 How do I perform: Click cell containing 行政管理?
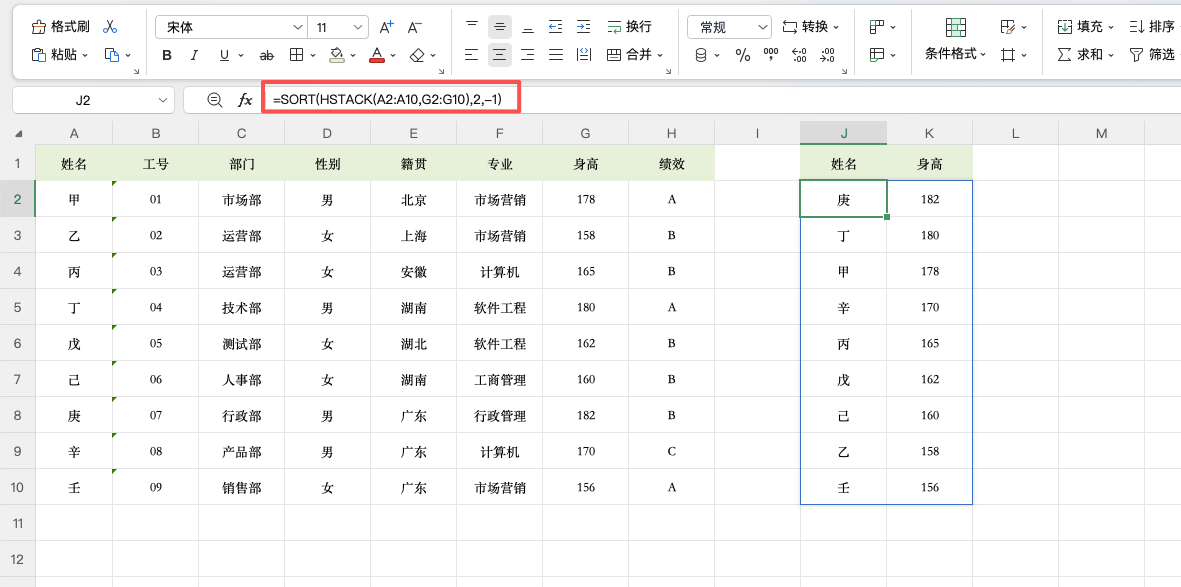[x=499, y=416]
